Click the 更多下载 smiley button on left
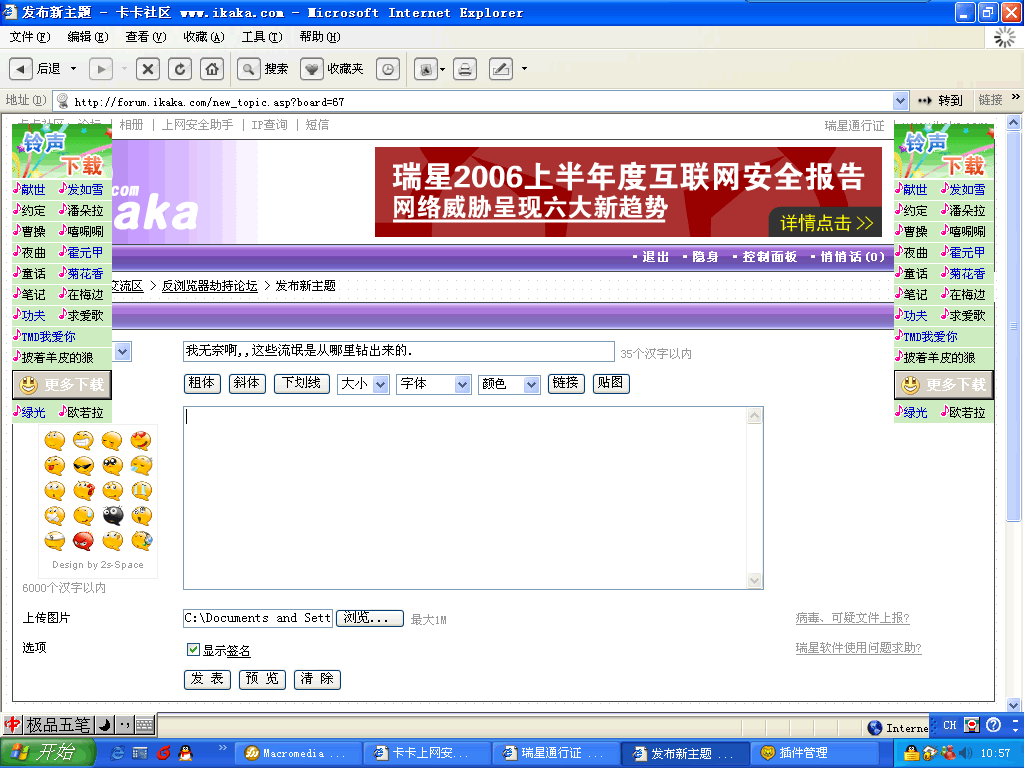1024x768 pixels. tap(62, 385)
